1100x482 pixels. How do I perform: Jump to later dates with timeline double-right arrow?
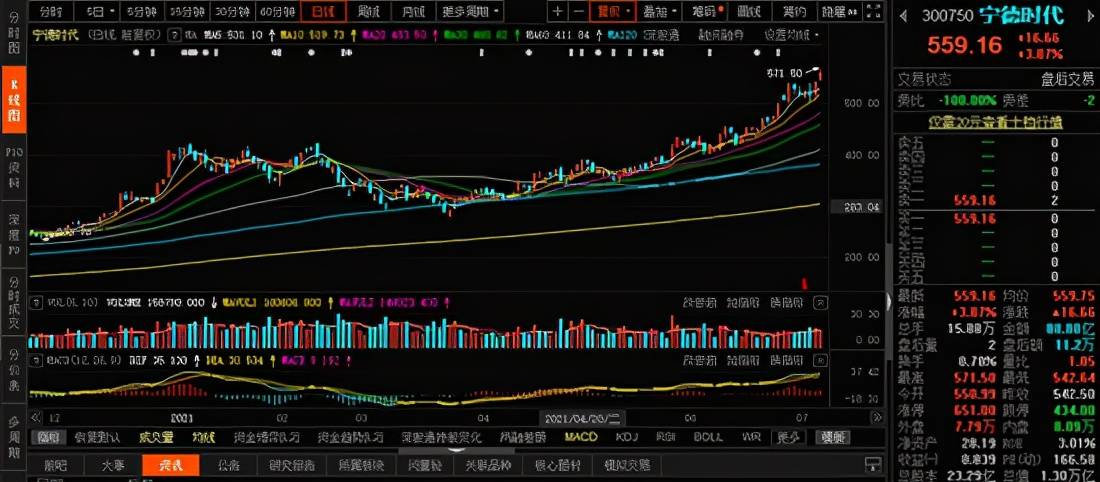(877, 417)
